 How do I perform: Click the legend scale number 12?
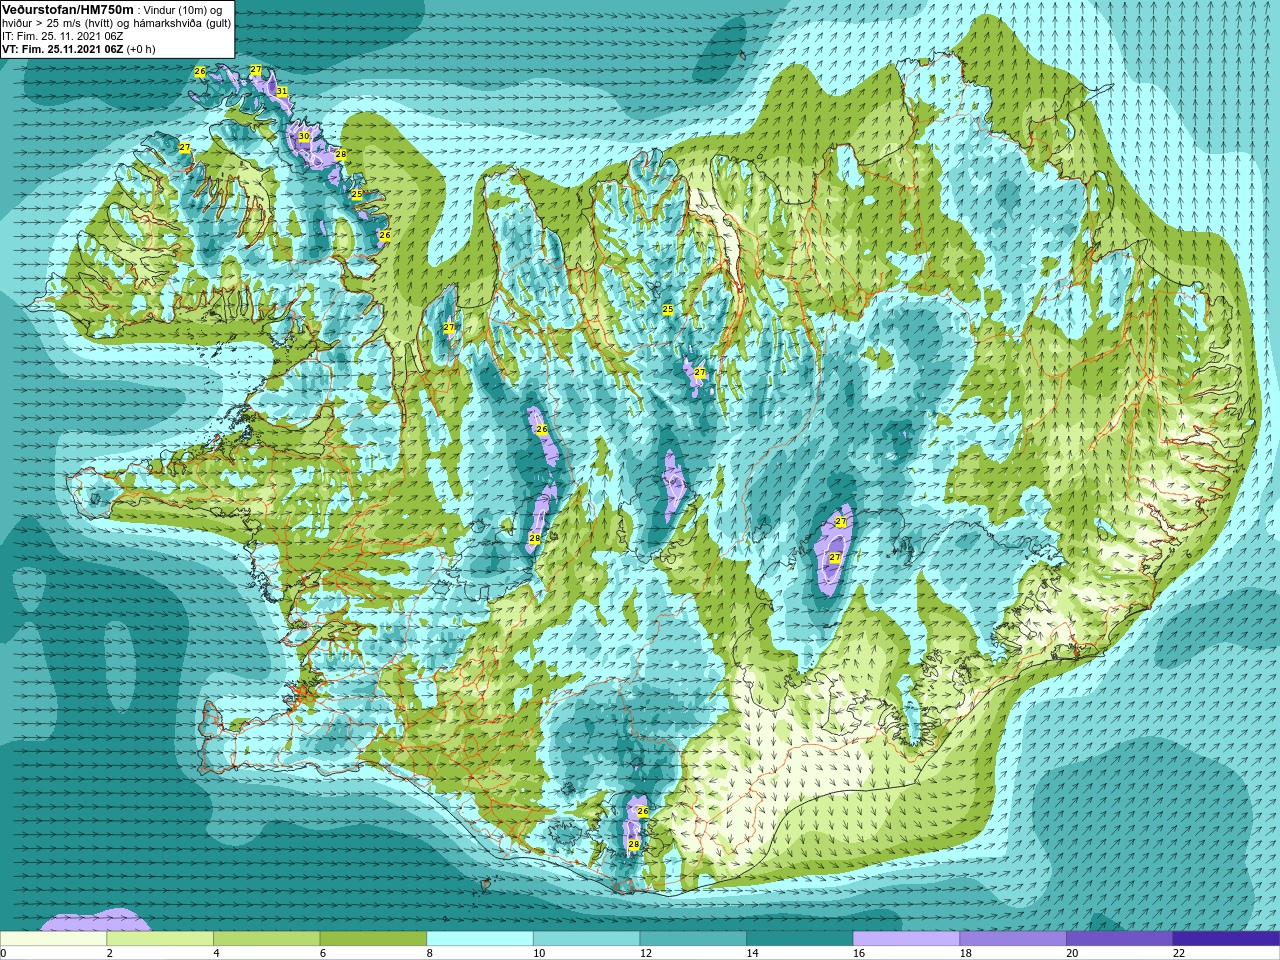[x=646, y=953]
